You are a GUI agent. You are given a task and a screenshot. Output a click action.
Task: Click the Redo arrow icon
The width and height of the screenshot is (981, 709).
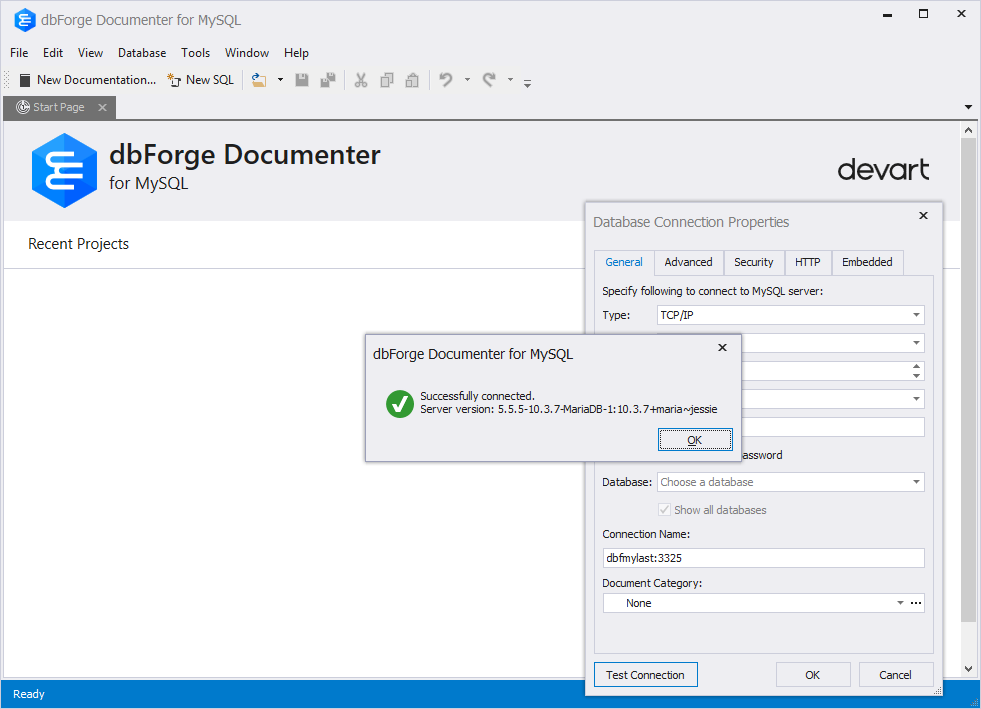pyautogui.click(x=489, y=80)
